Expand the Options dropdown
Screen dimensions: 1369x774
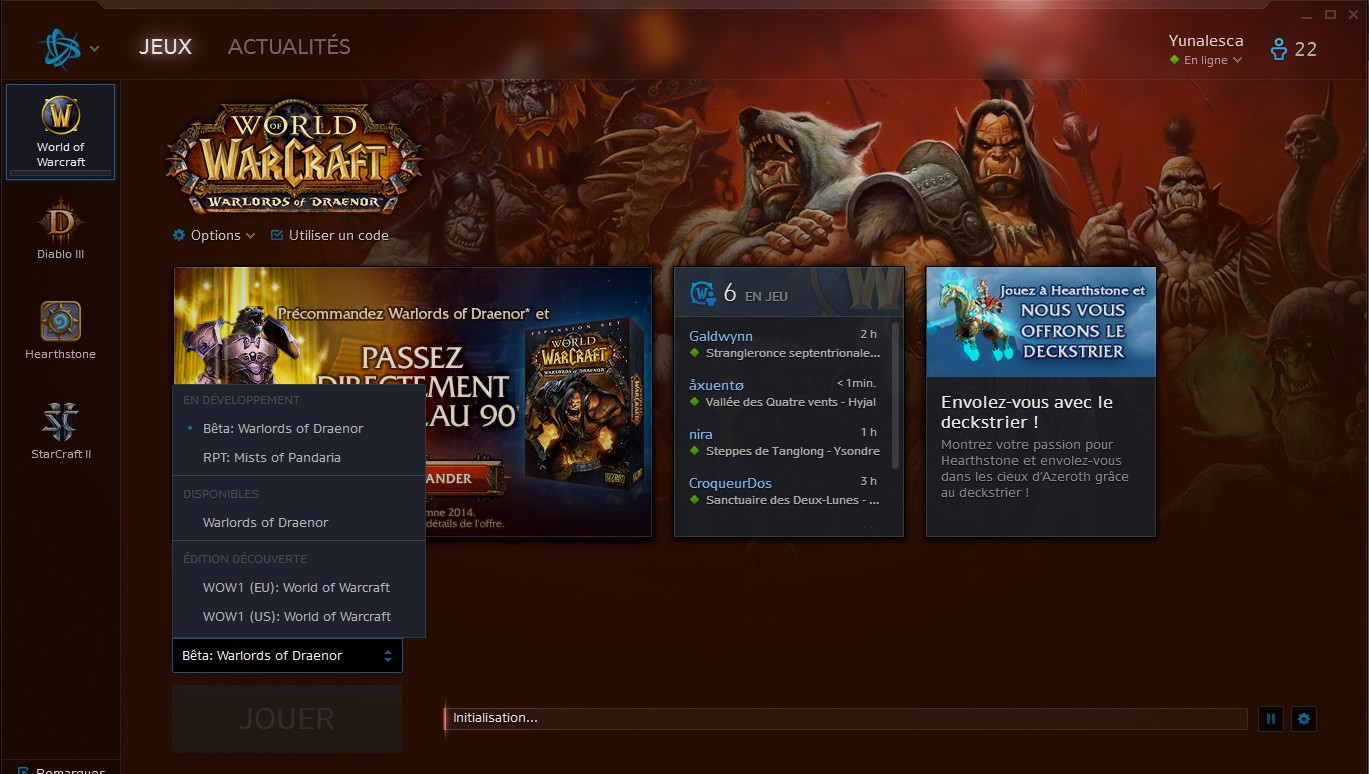coord(214,235)
